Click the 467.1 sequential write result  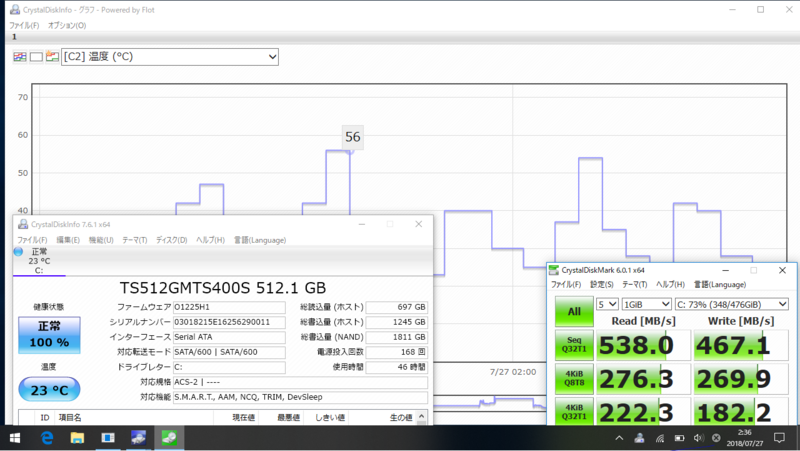coord(741,345)
